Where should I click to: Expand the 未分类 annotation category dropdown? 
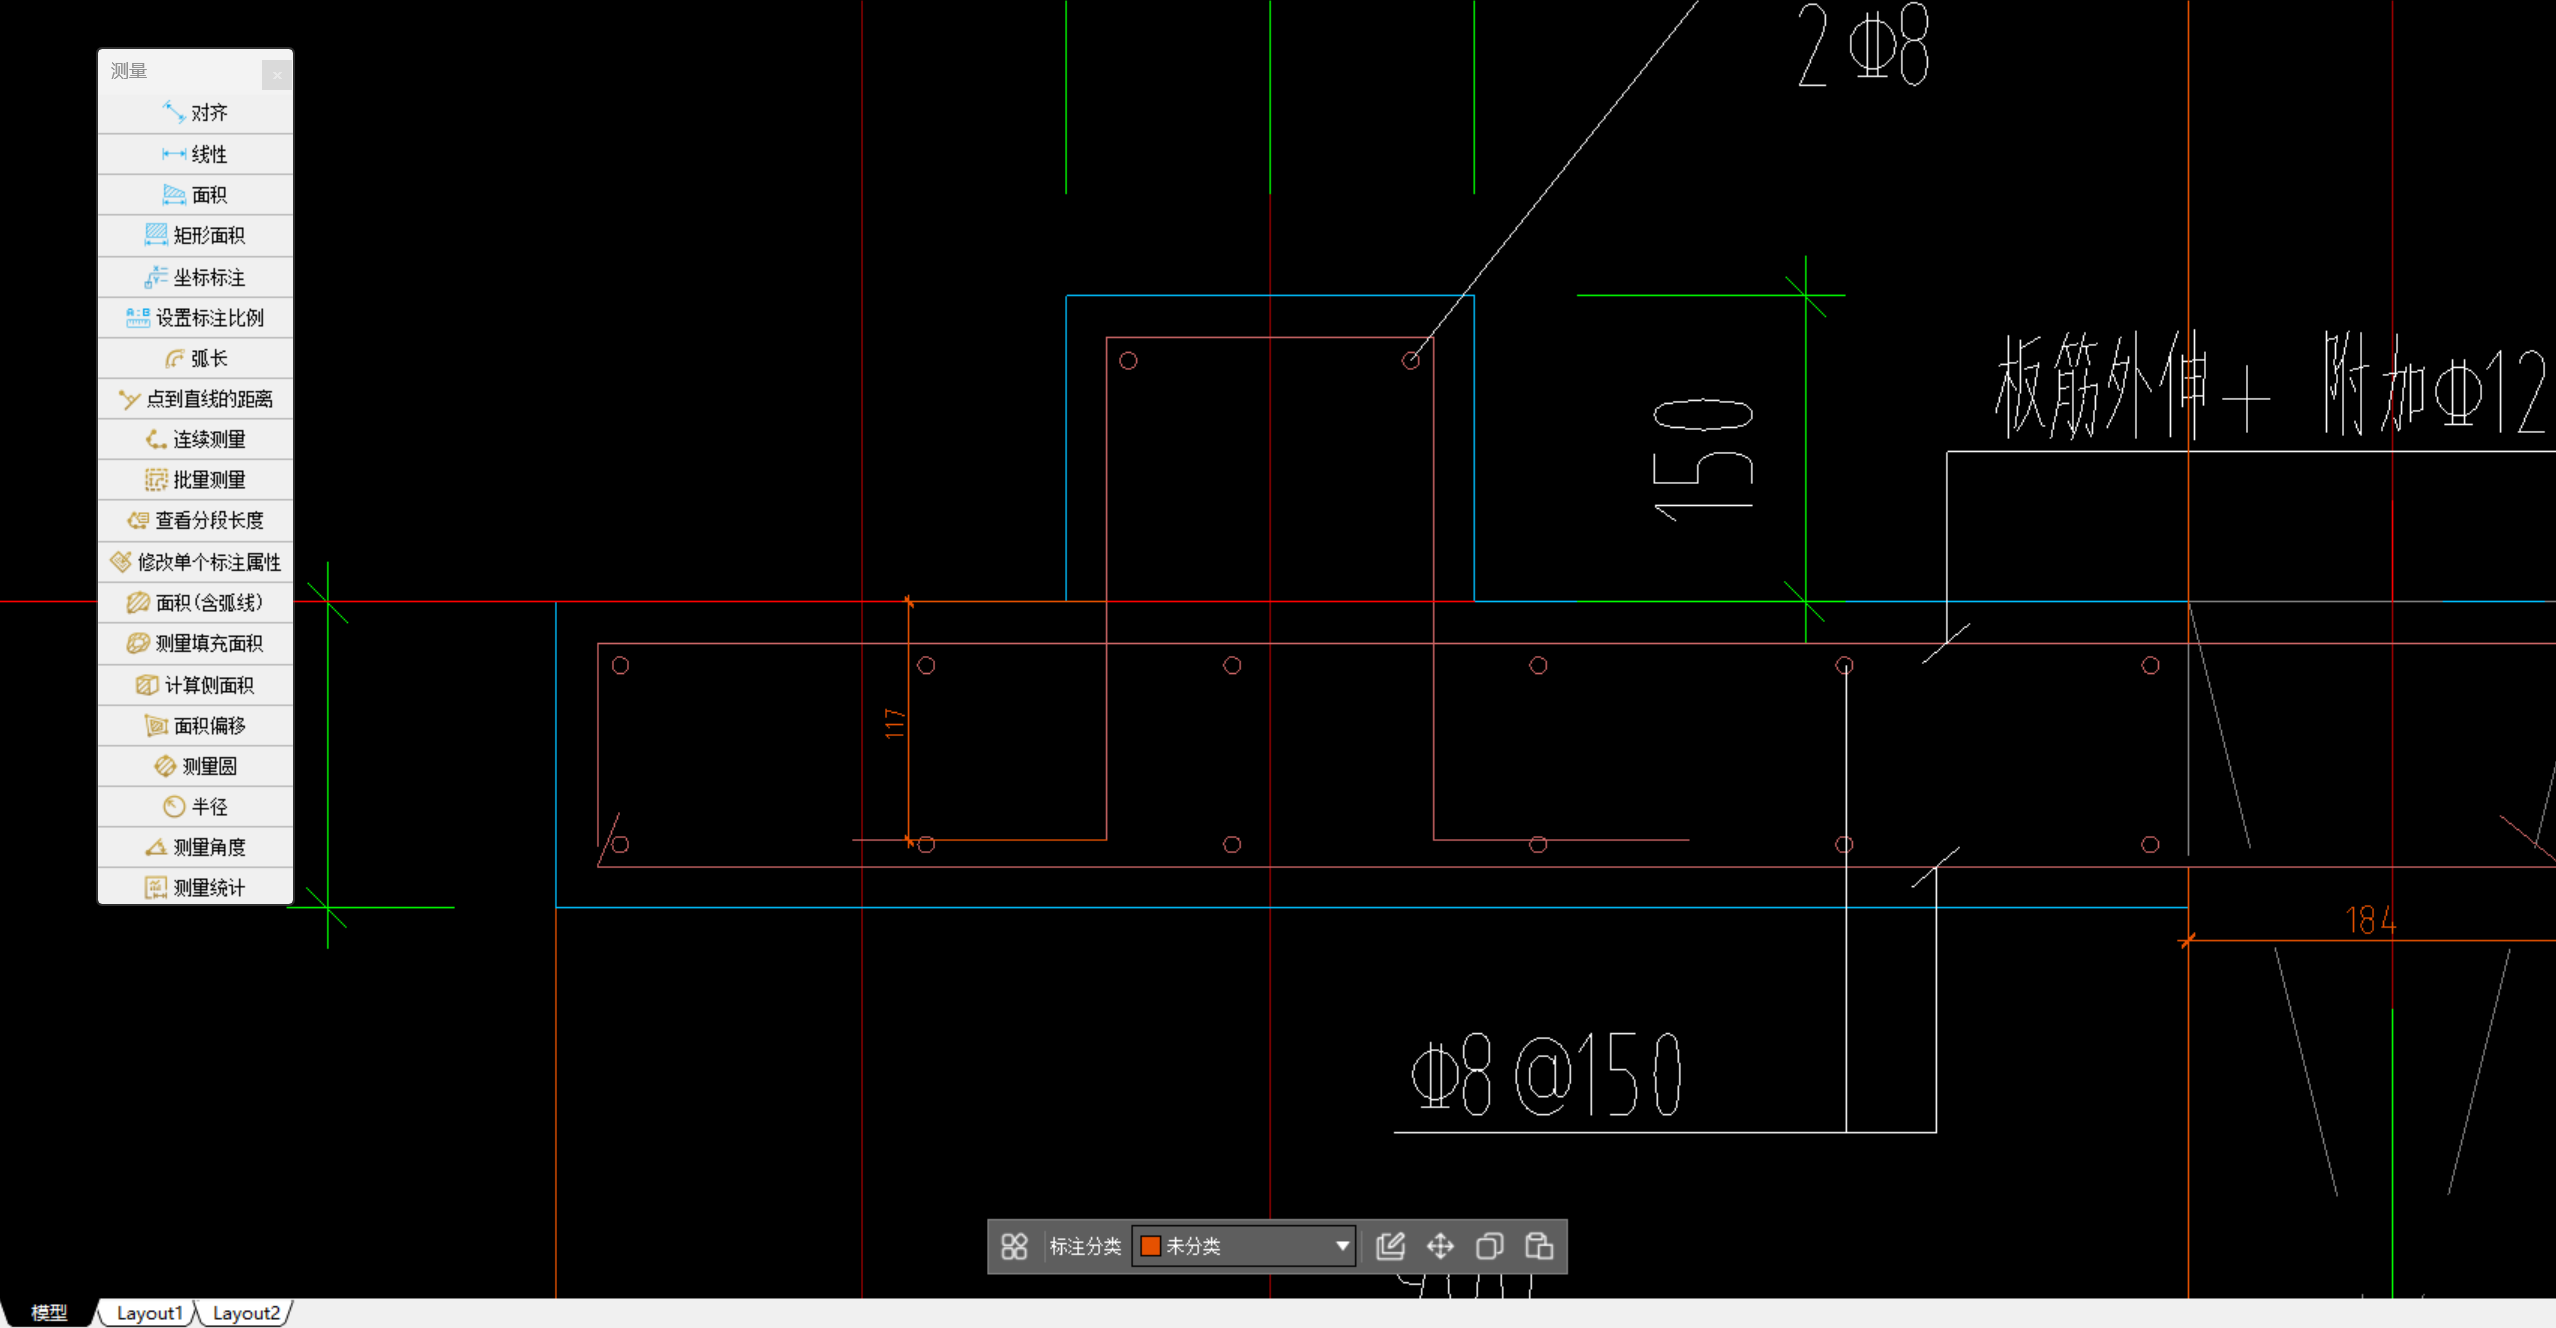1243,1246
